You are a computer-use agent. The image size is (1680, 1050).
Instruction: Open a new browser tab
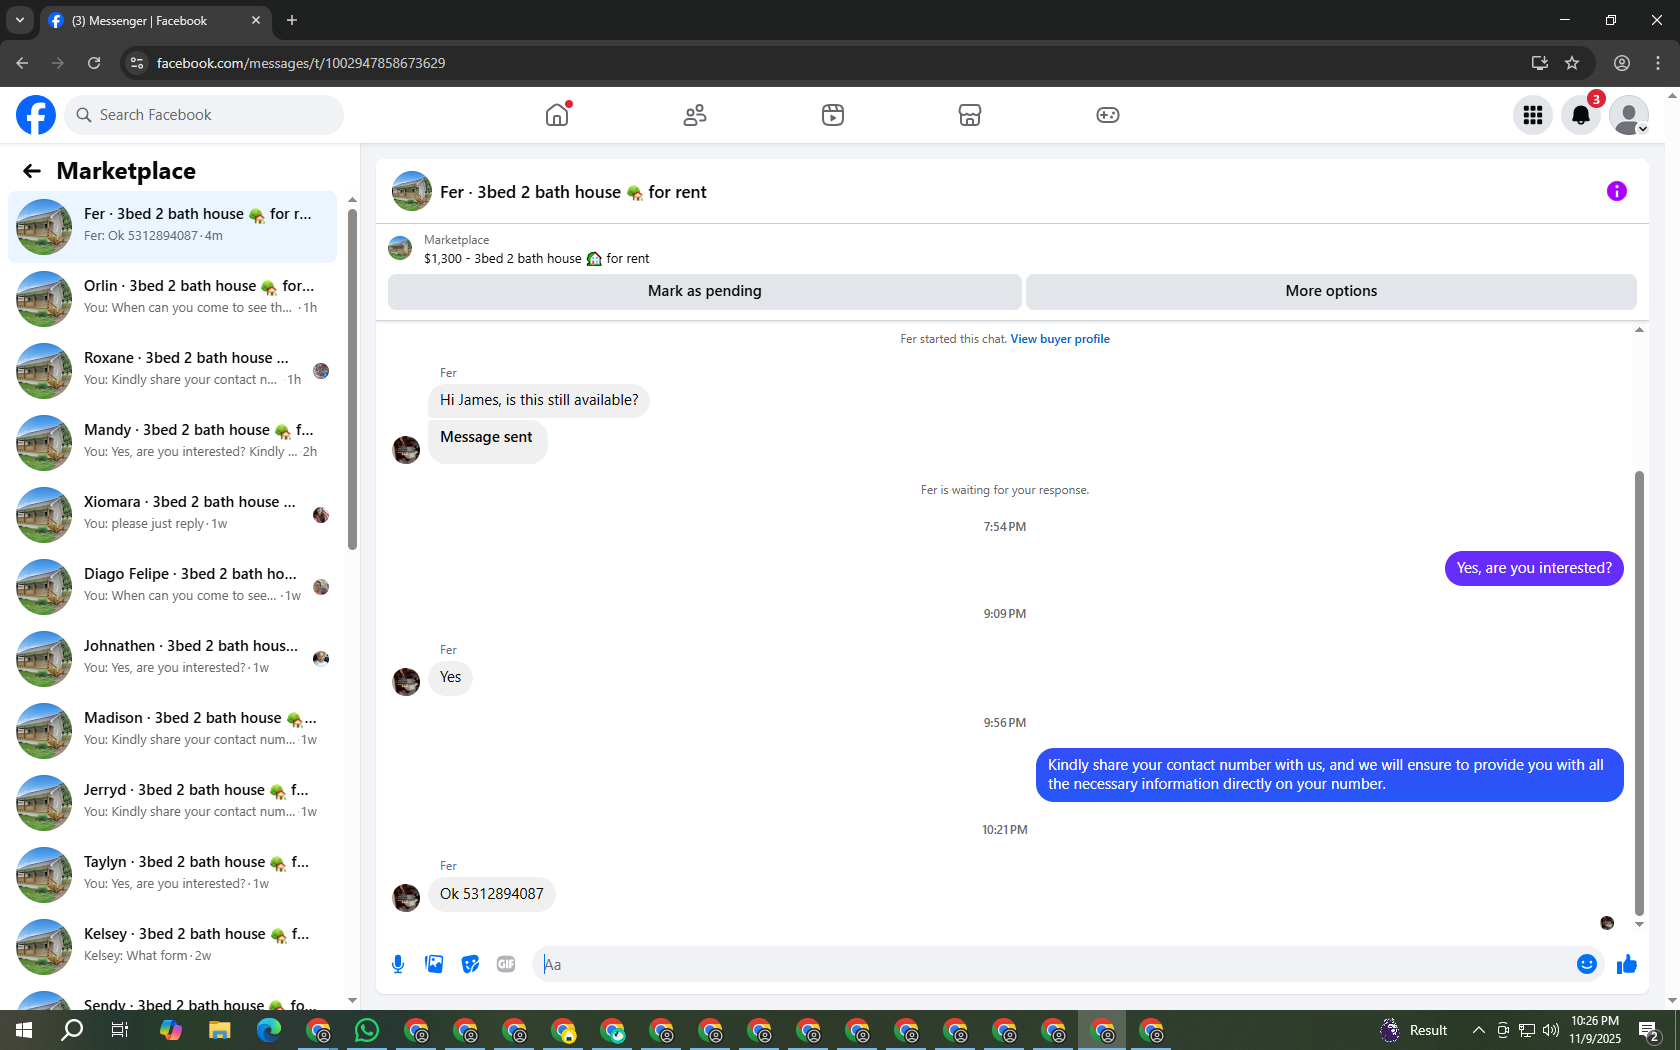pyautogui.click(x=292, y=20)
